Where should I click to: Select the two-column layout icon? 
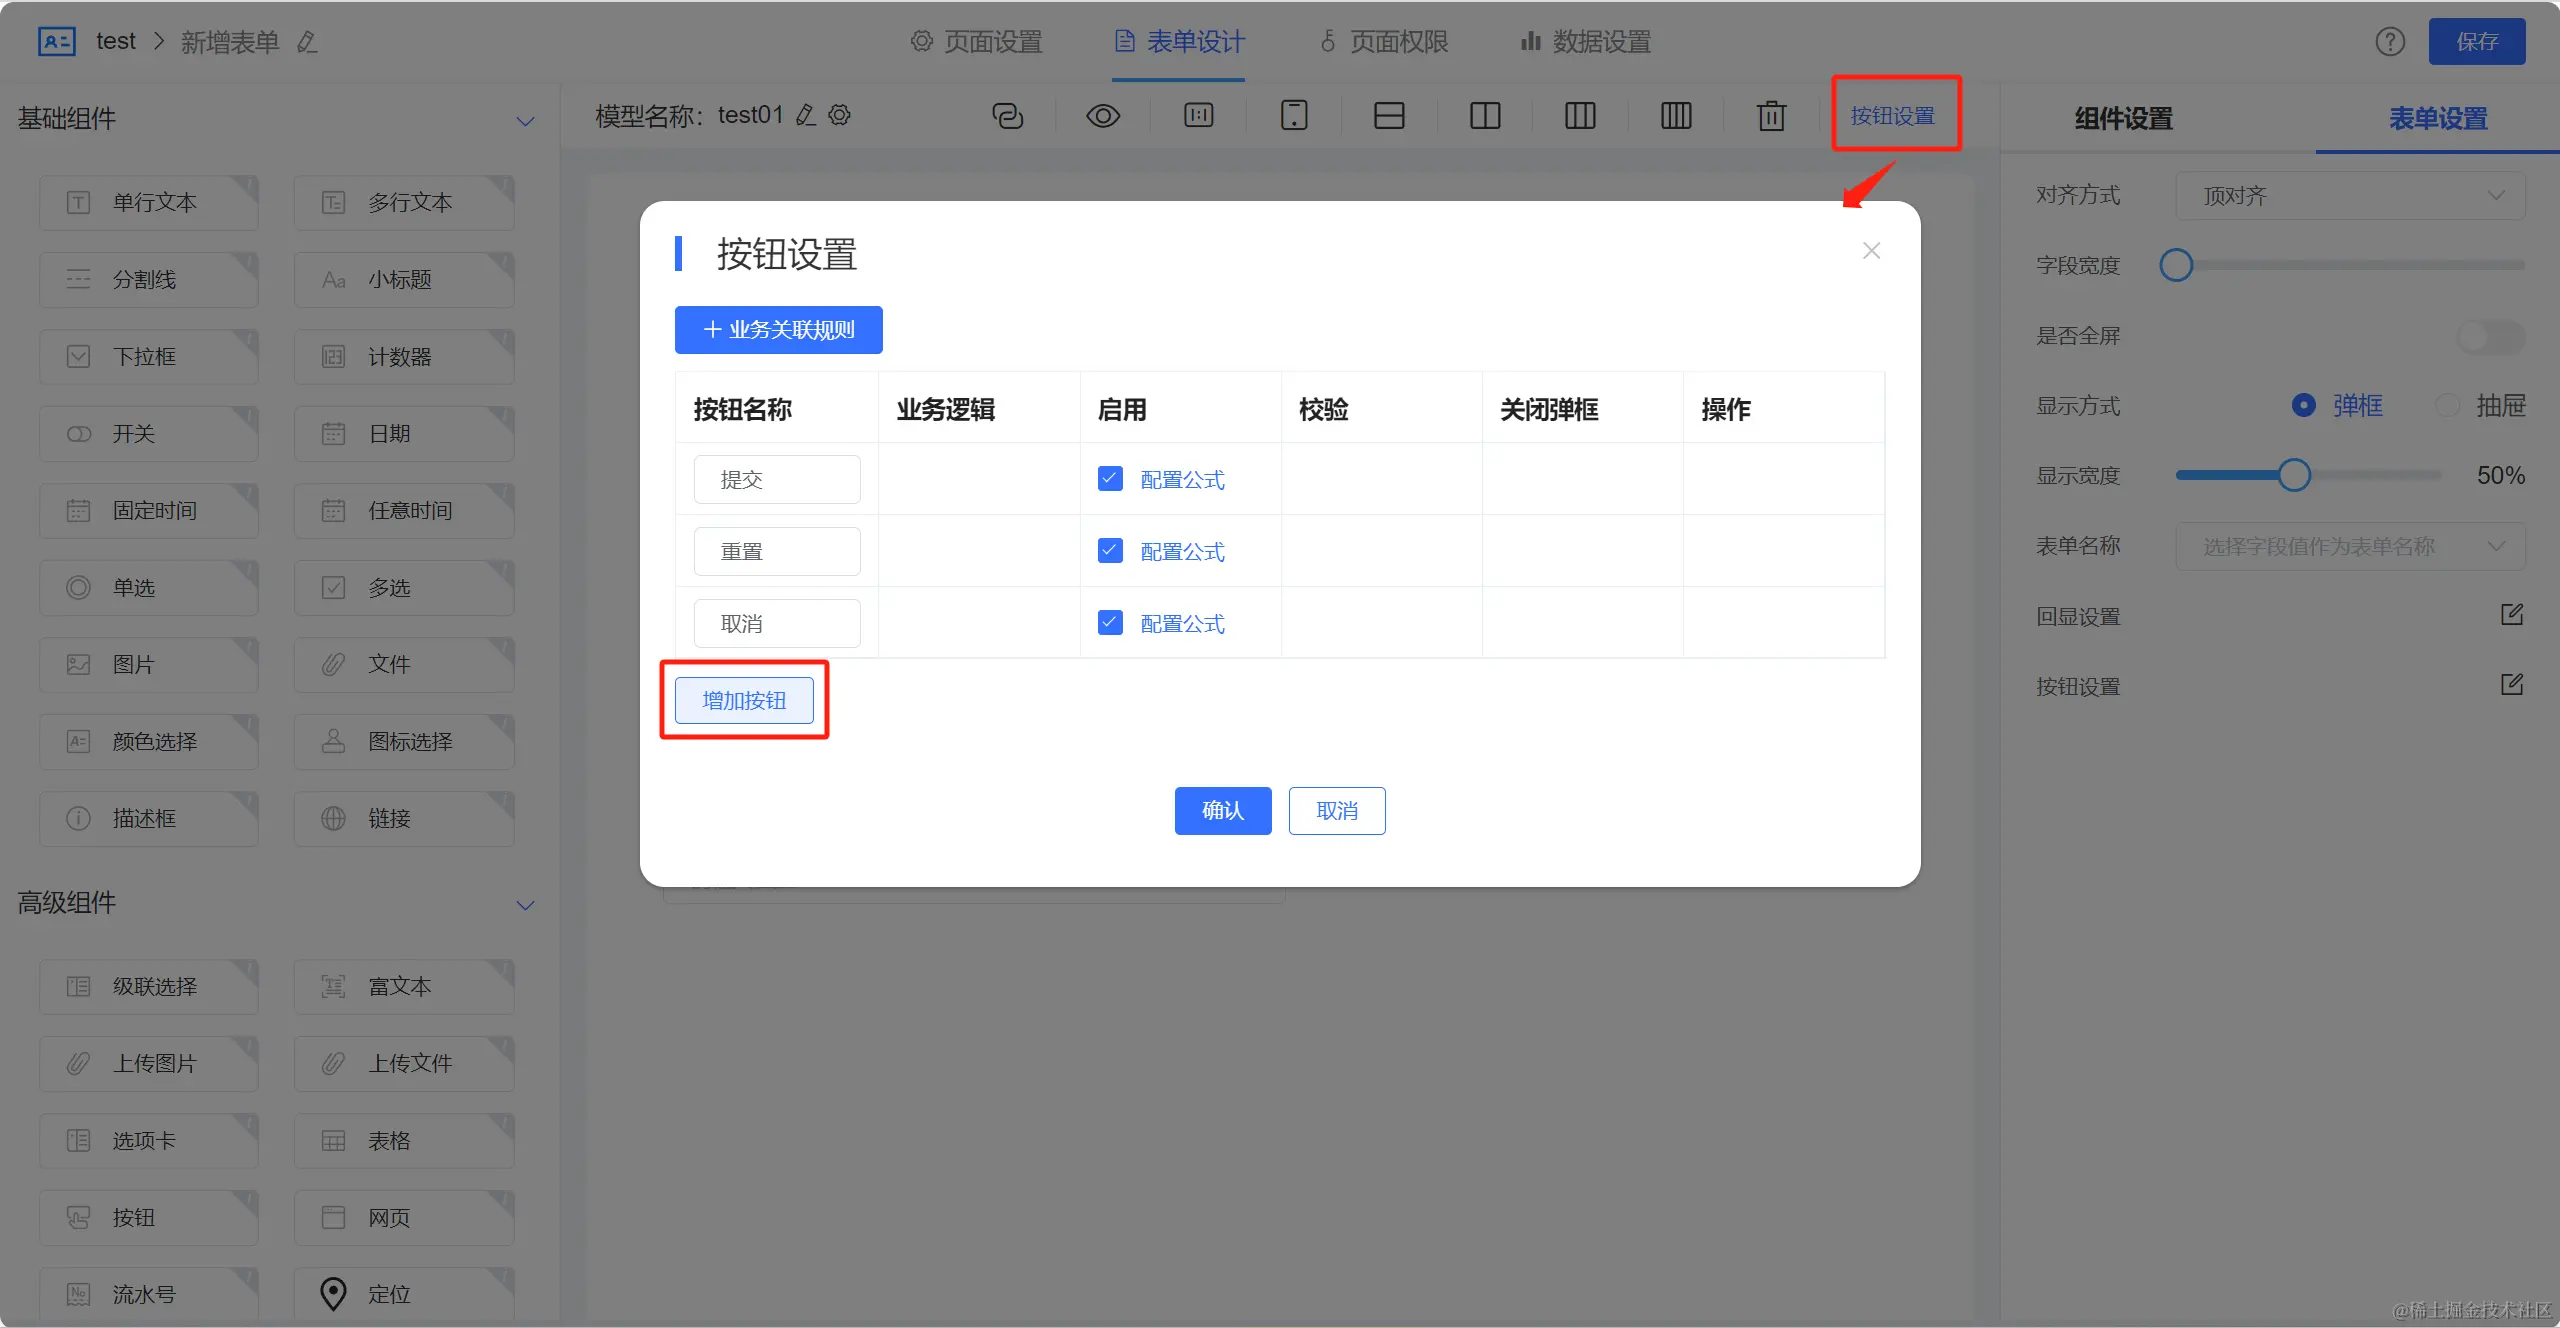pos(1485,116)
